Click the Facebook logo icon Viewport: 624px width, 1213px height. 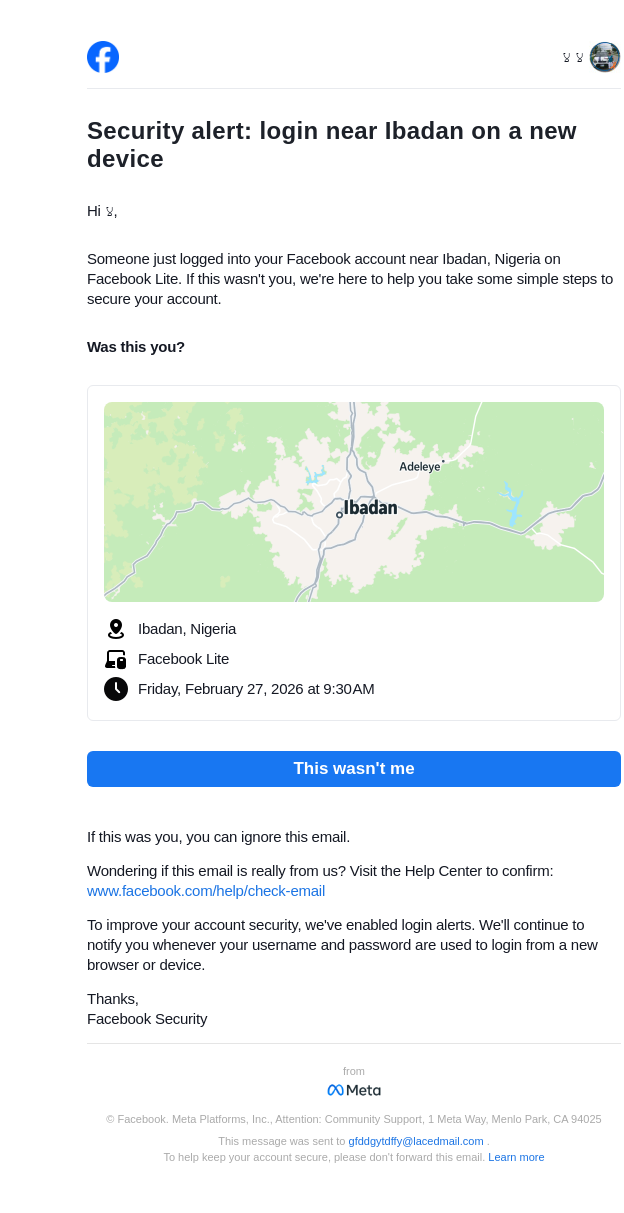103,57
